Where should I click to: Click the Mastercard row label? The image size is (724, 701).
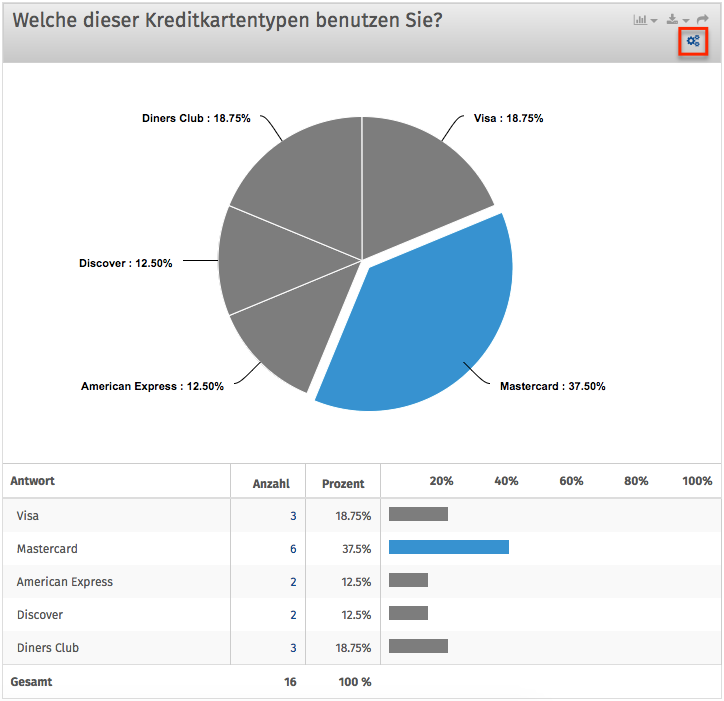pyautogui.click(x=47, y=549)
